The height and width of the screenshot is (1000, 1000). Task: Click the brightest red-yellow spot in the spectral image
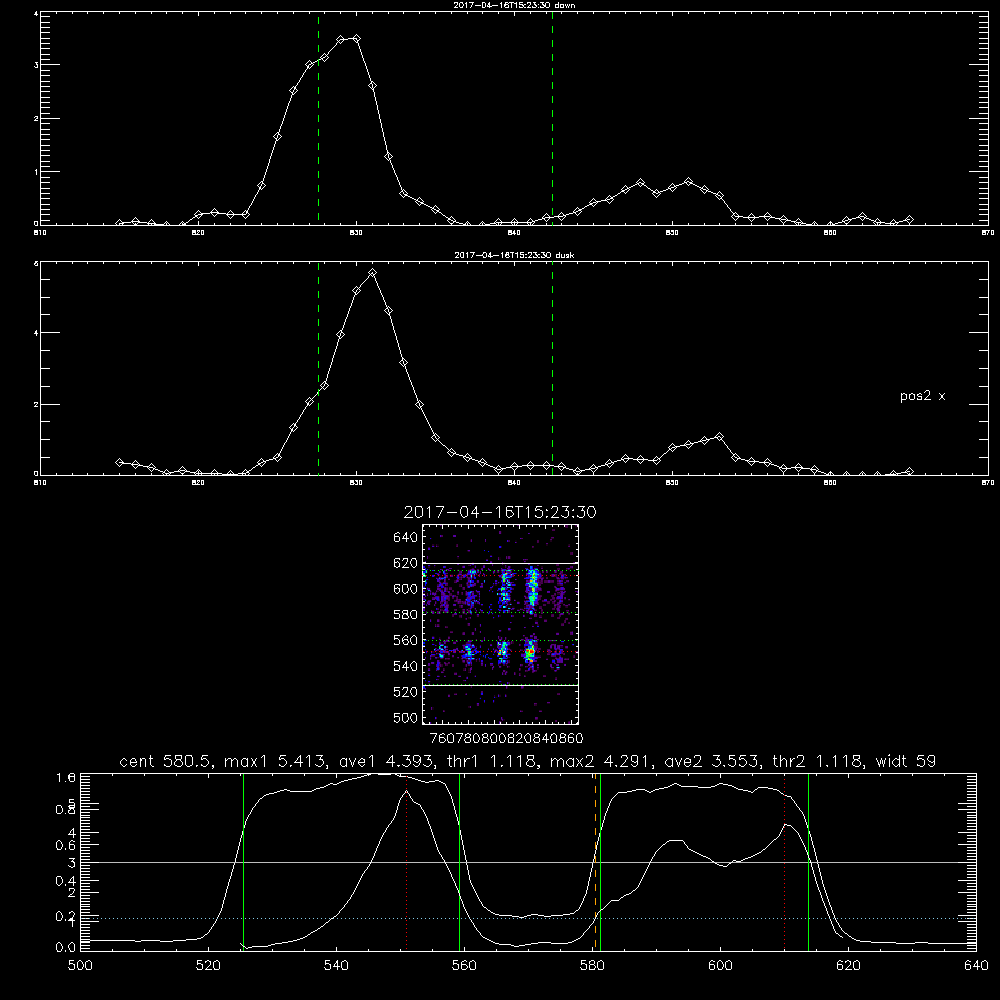tap(529, 652)
